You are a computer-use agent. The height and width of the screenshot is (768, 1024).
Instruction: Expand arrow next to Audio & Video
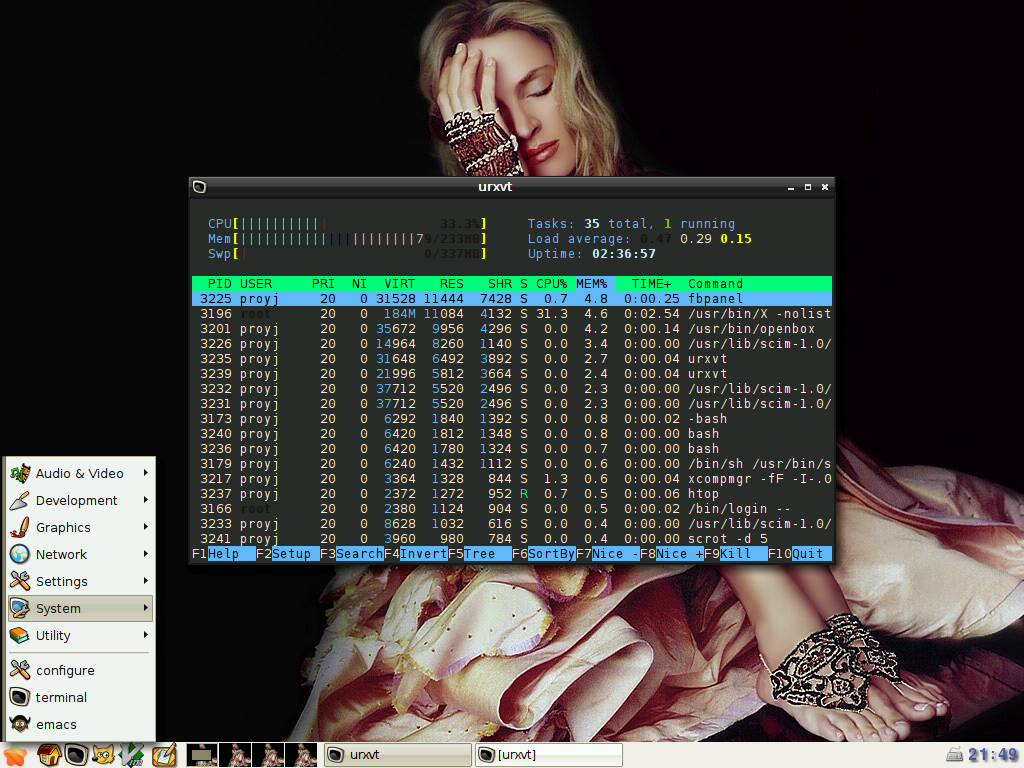point(146,473)
